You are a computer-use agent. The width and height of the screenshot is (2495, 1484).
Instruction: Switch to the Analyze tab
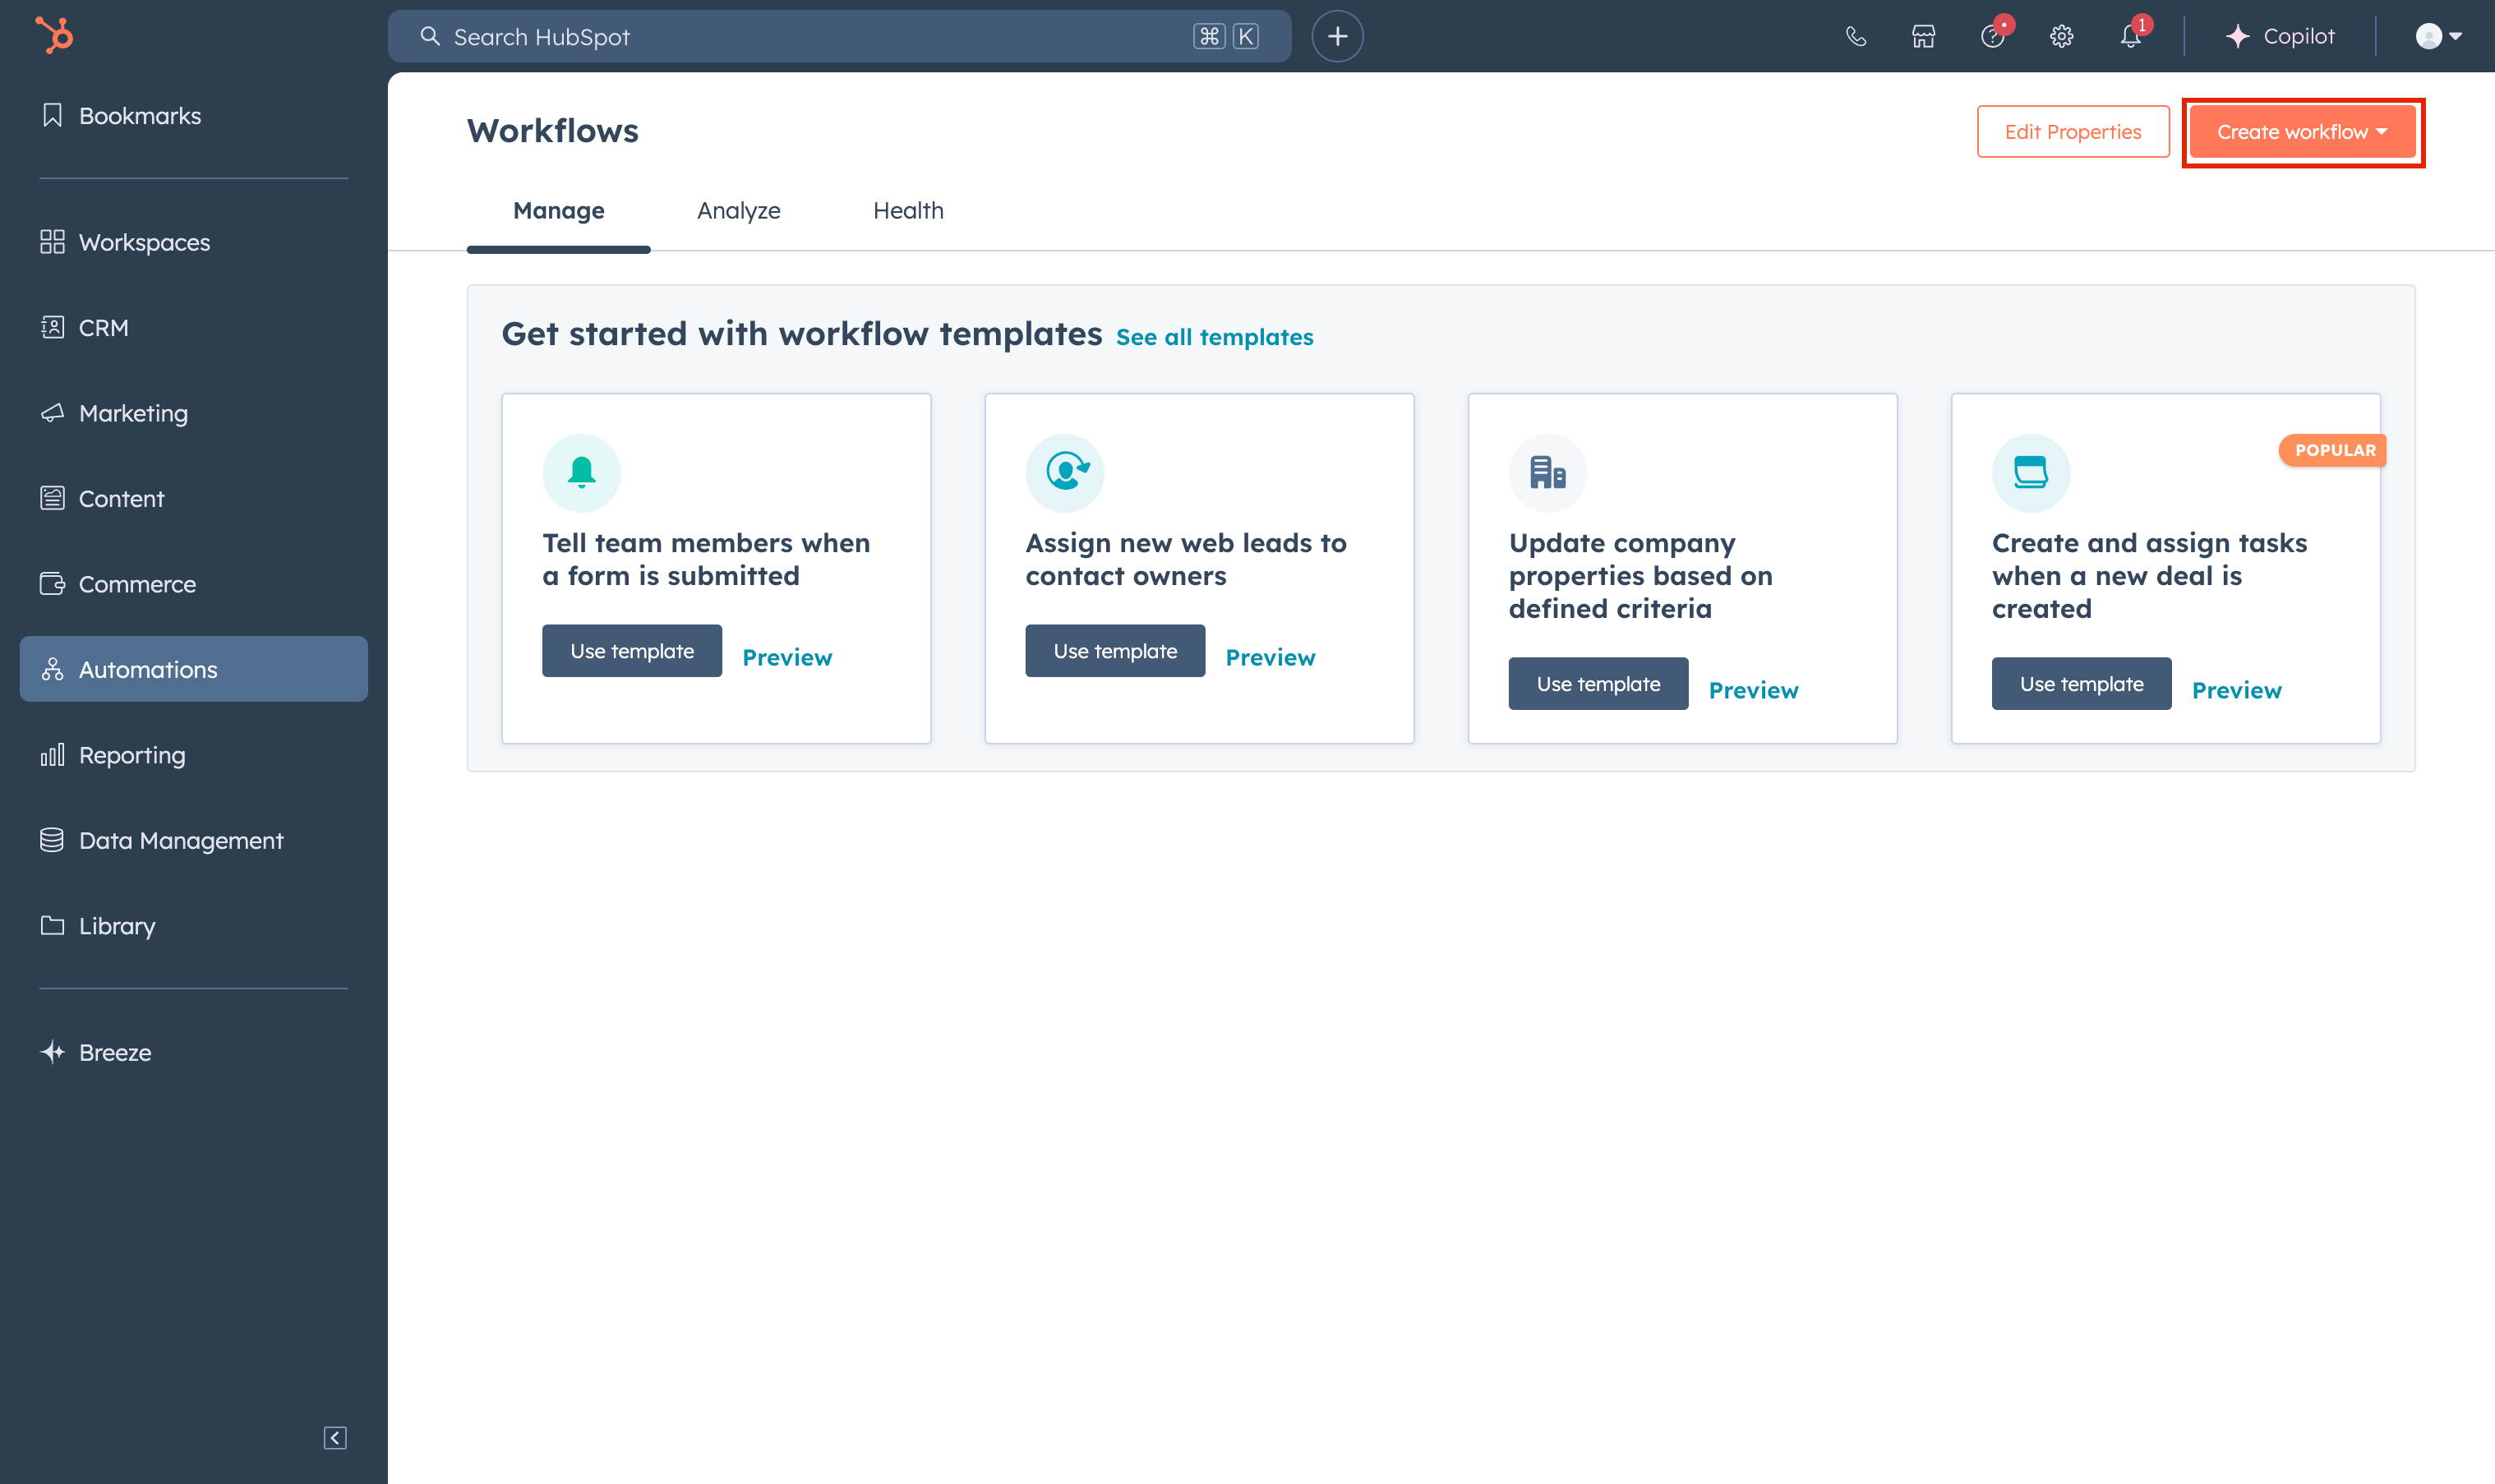coord(738,210)
